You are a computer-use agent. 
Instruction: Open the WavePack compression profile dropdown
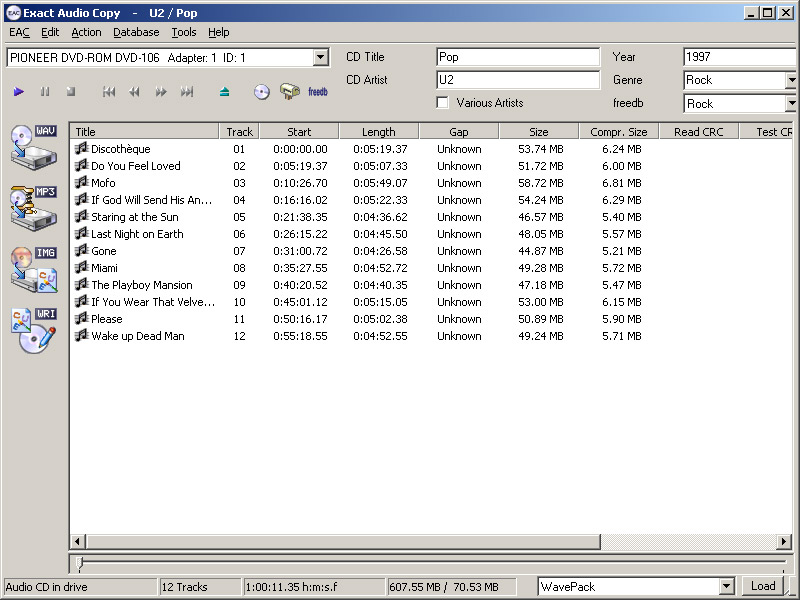coord(727,586)
